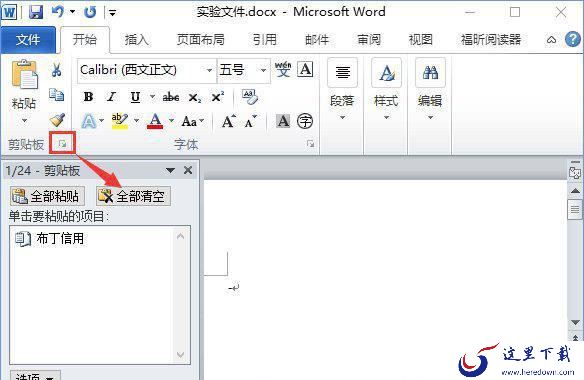Click the Clear Formatting eraser icon
The image size is (584, 380).
[x=250, y=97]
